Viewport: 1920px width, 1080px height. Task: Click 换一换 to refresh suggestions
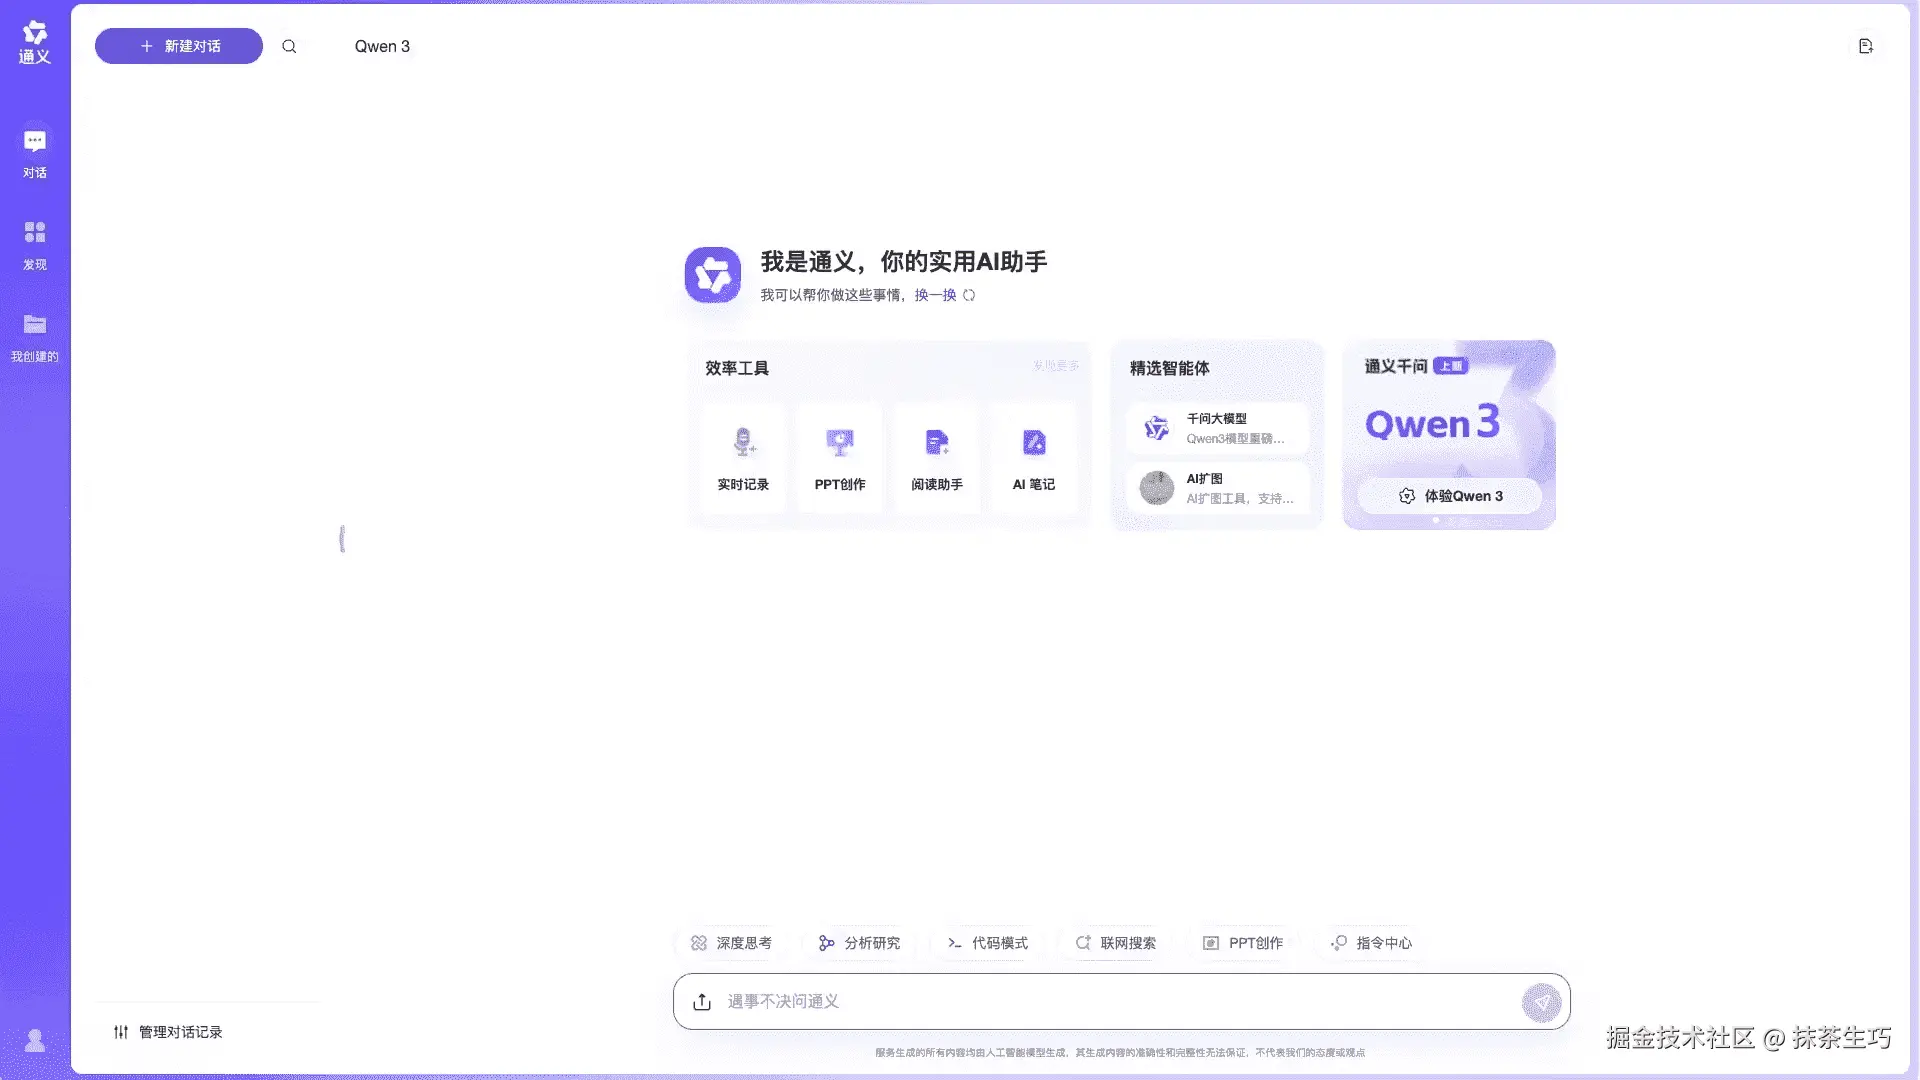pyautogui.click(x=935, y=295)
